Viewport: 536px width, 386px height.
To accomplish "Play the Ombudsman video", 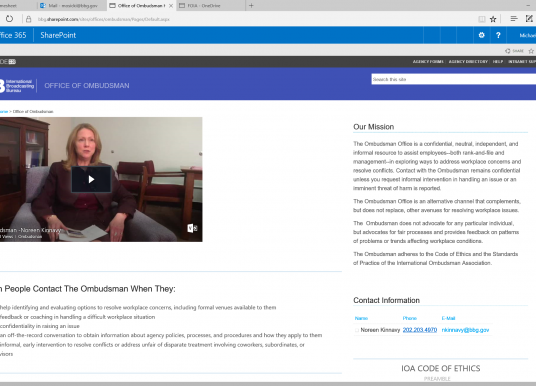I will pyautogui.click(x=91, y=179).
